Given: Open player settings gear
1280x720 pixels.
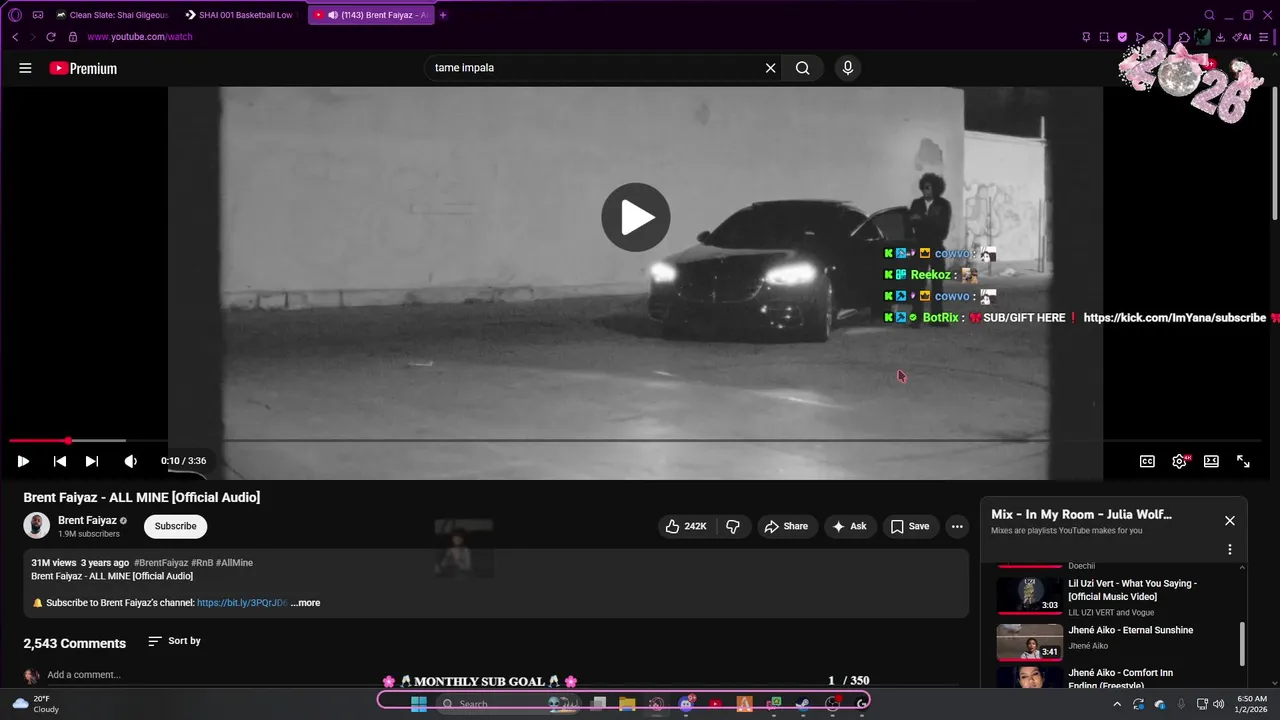Looking at the screenshot, I should 1180,461.
